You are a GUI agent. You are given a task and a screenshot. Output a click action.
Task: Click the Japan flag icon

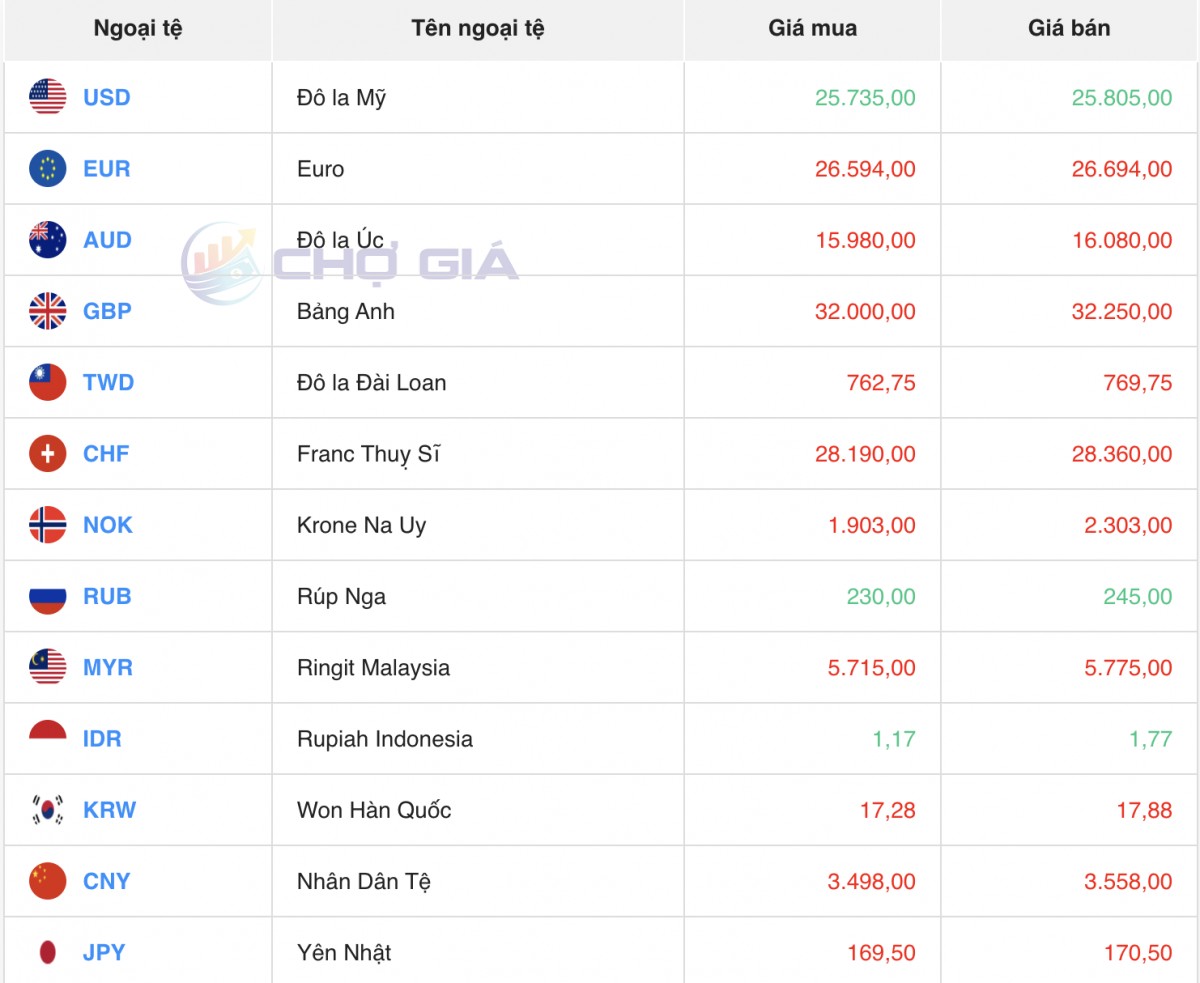coord(47,953)
